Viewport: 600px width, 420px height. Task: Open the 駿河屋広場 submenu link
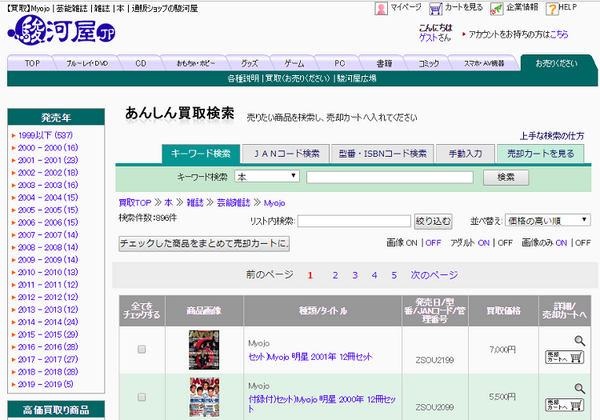click(x=357, y=78)
